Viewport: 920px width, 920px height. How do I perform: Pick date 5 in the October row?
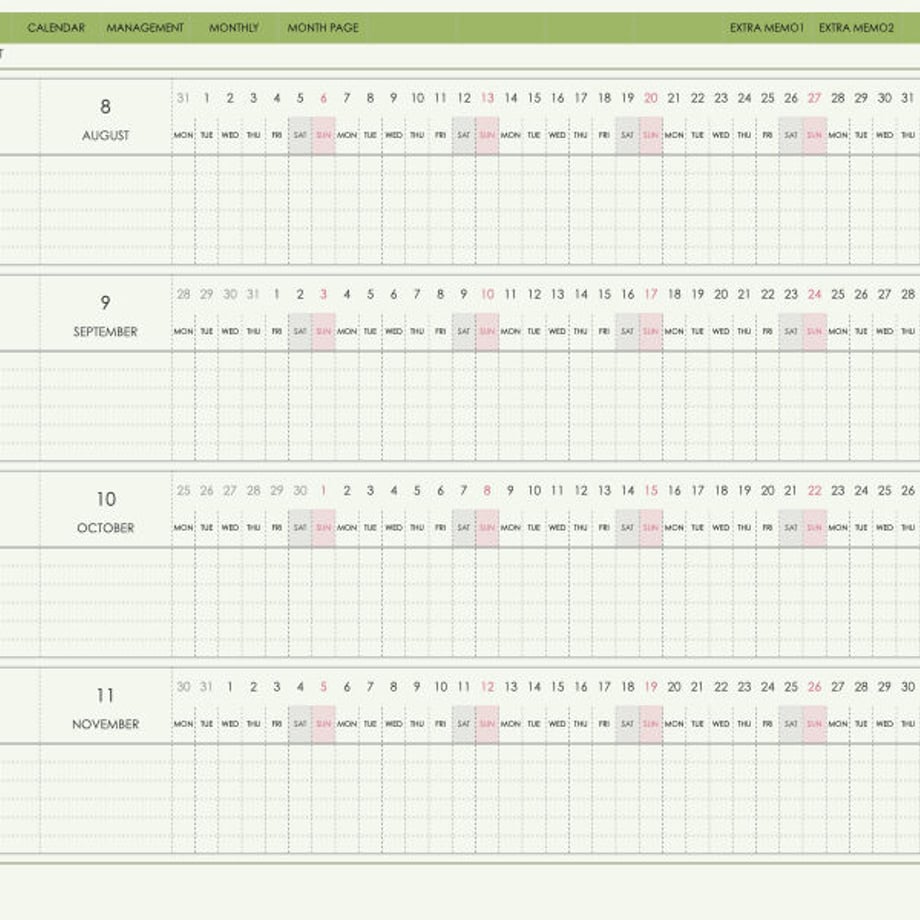[417, 491]
